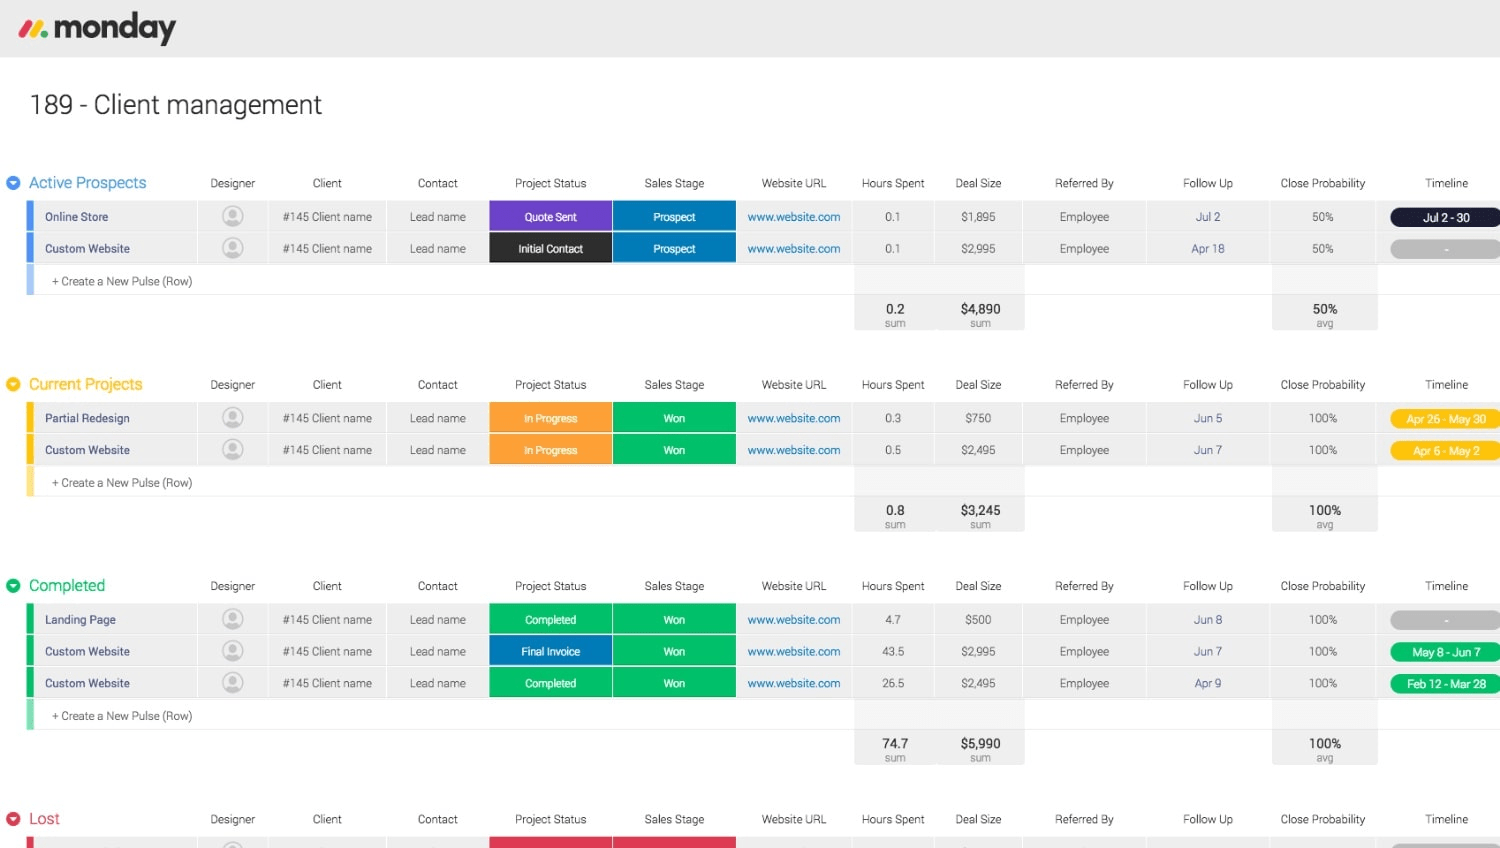Open the Jul 2 - 30 timeline
Viewport: 1500px width, 848px height.
[x=1445, y=217]
